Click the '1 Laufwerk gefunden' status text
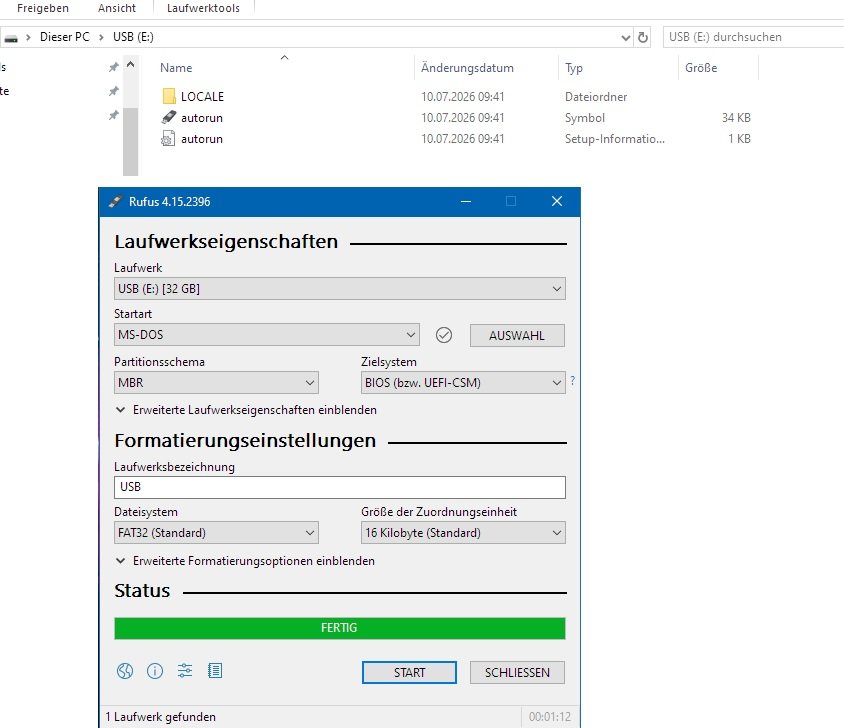Viewport: 844px width, 728px height. (160, 717)
